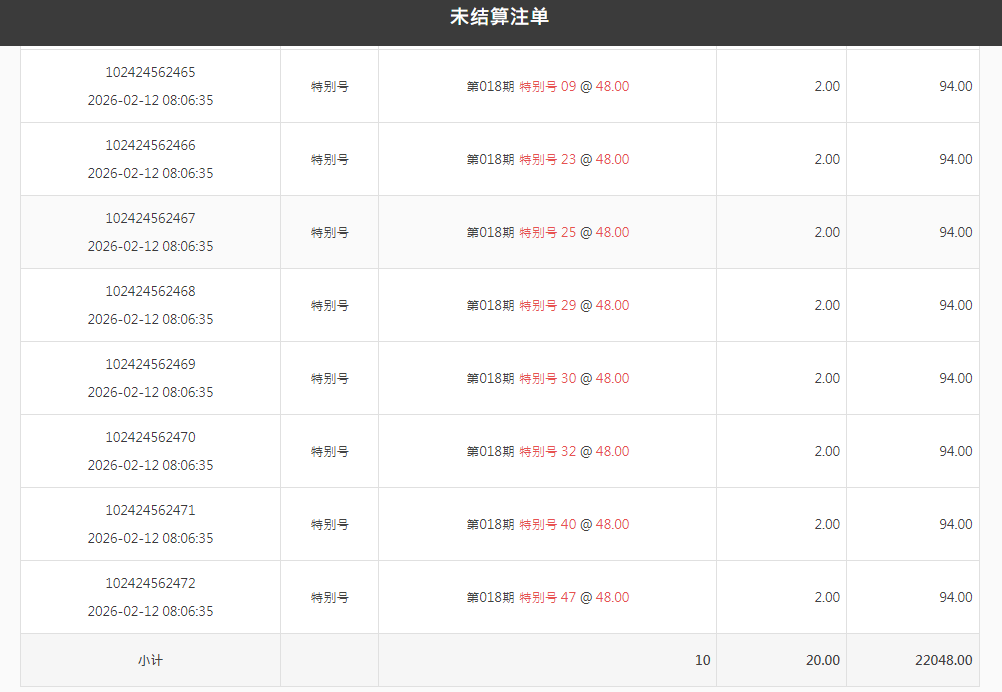The height and width of the screenshot is (692, 1002).
Task: Select the 特别号 32 @ 48.00 bet entry
Action: pyautogui.click(x=573, y=452)
